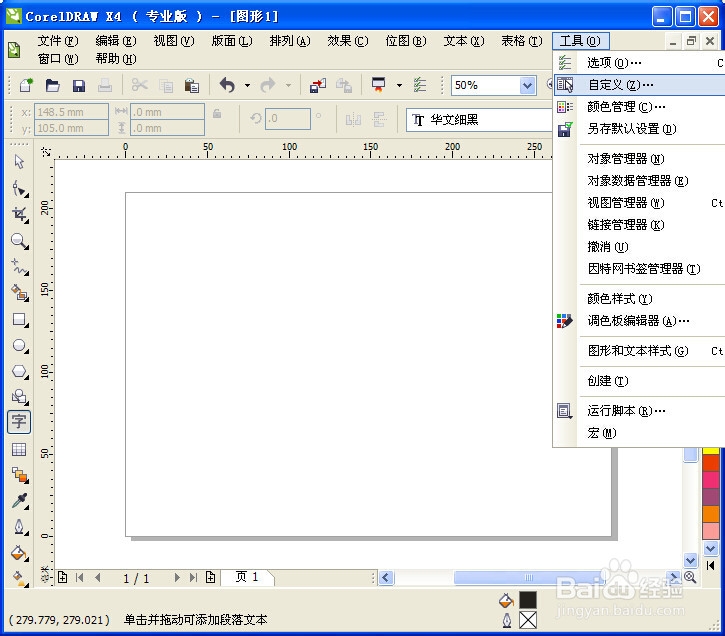Image resolution: width=725 pixels, height=636 pixels.
Task: Open 视图管理器(W) from menu
Action: tap(639, 203)
